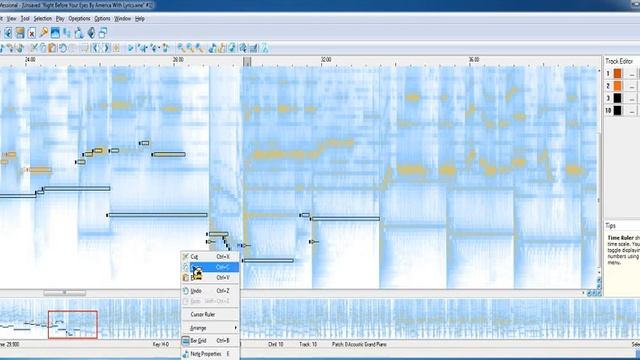Toggle Cursor Ruler in the context menu
This screenshot has width=640, height=360.
[210, 314]
